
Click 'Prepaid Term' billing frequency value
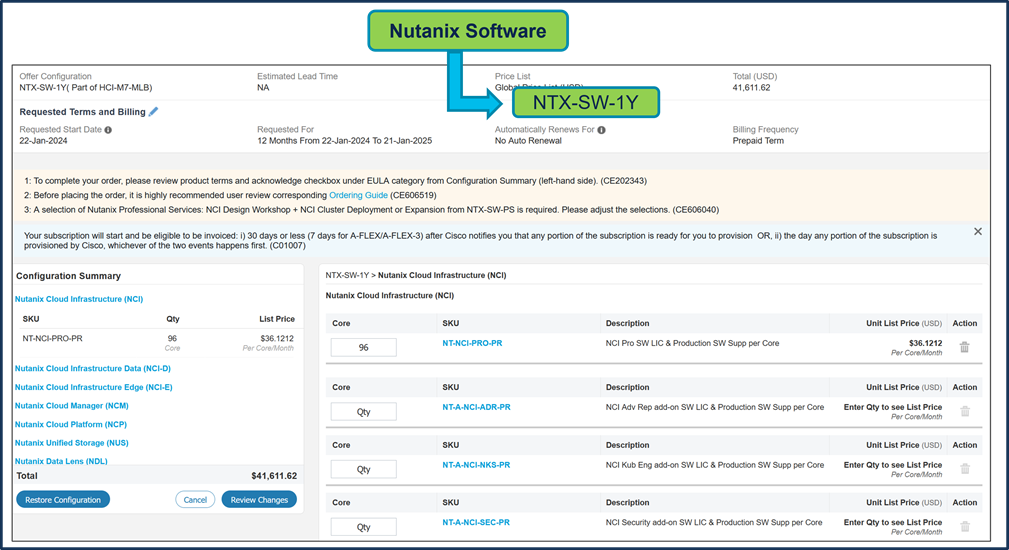[758, 141]
